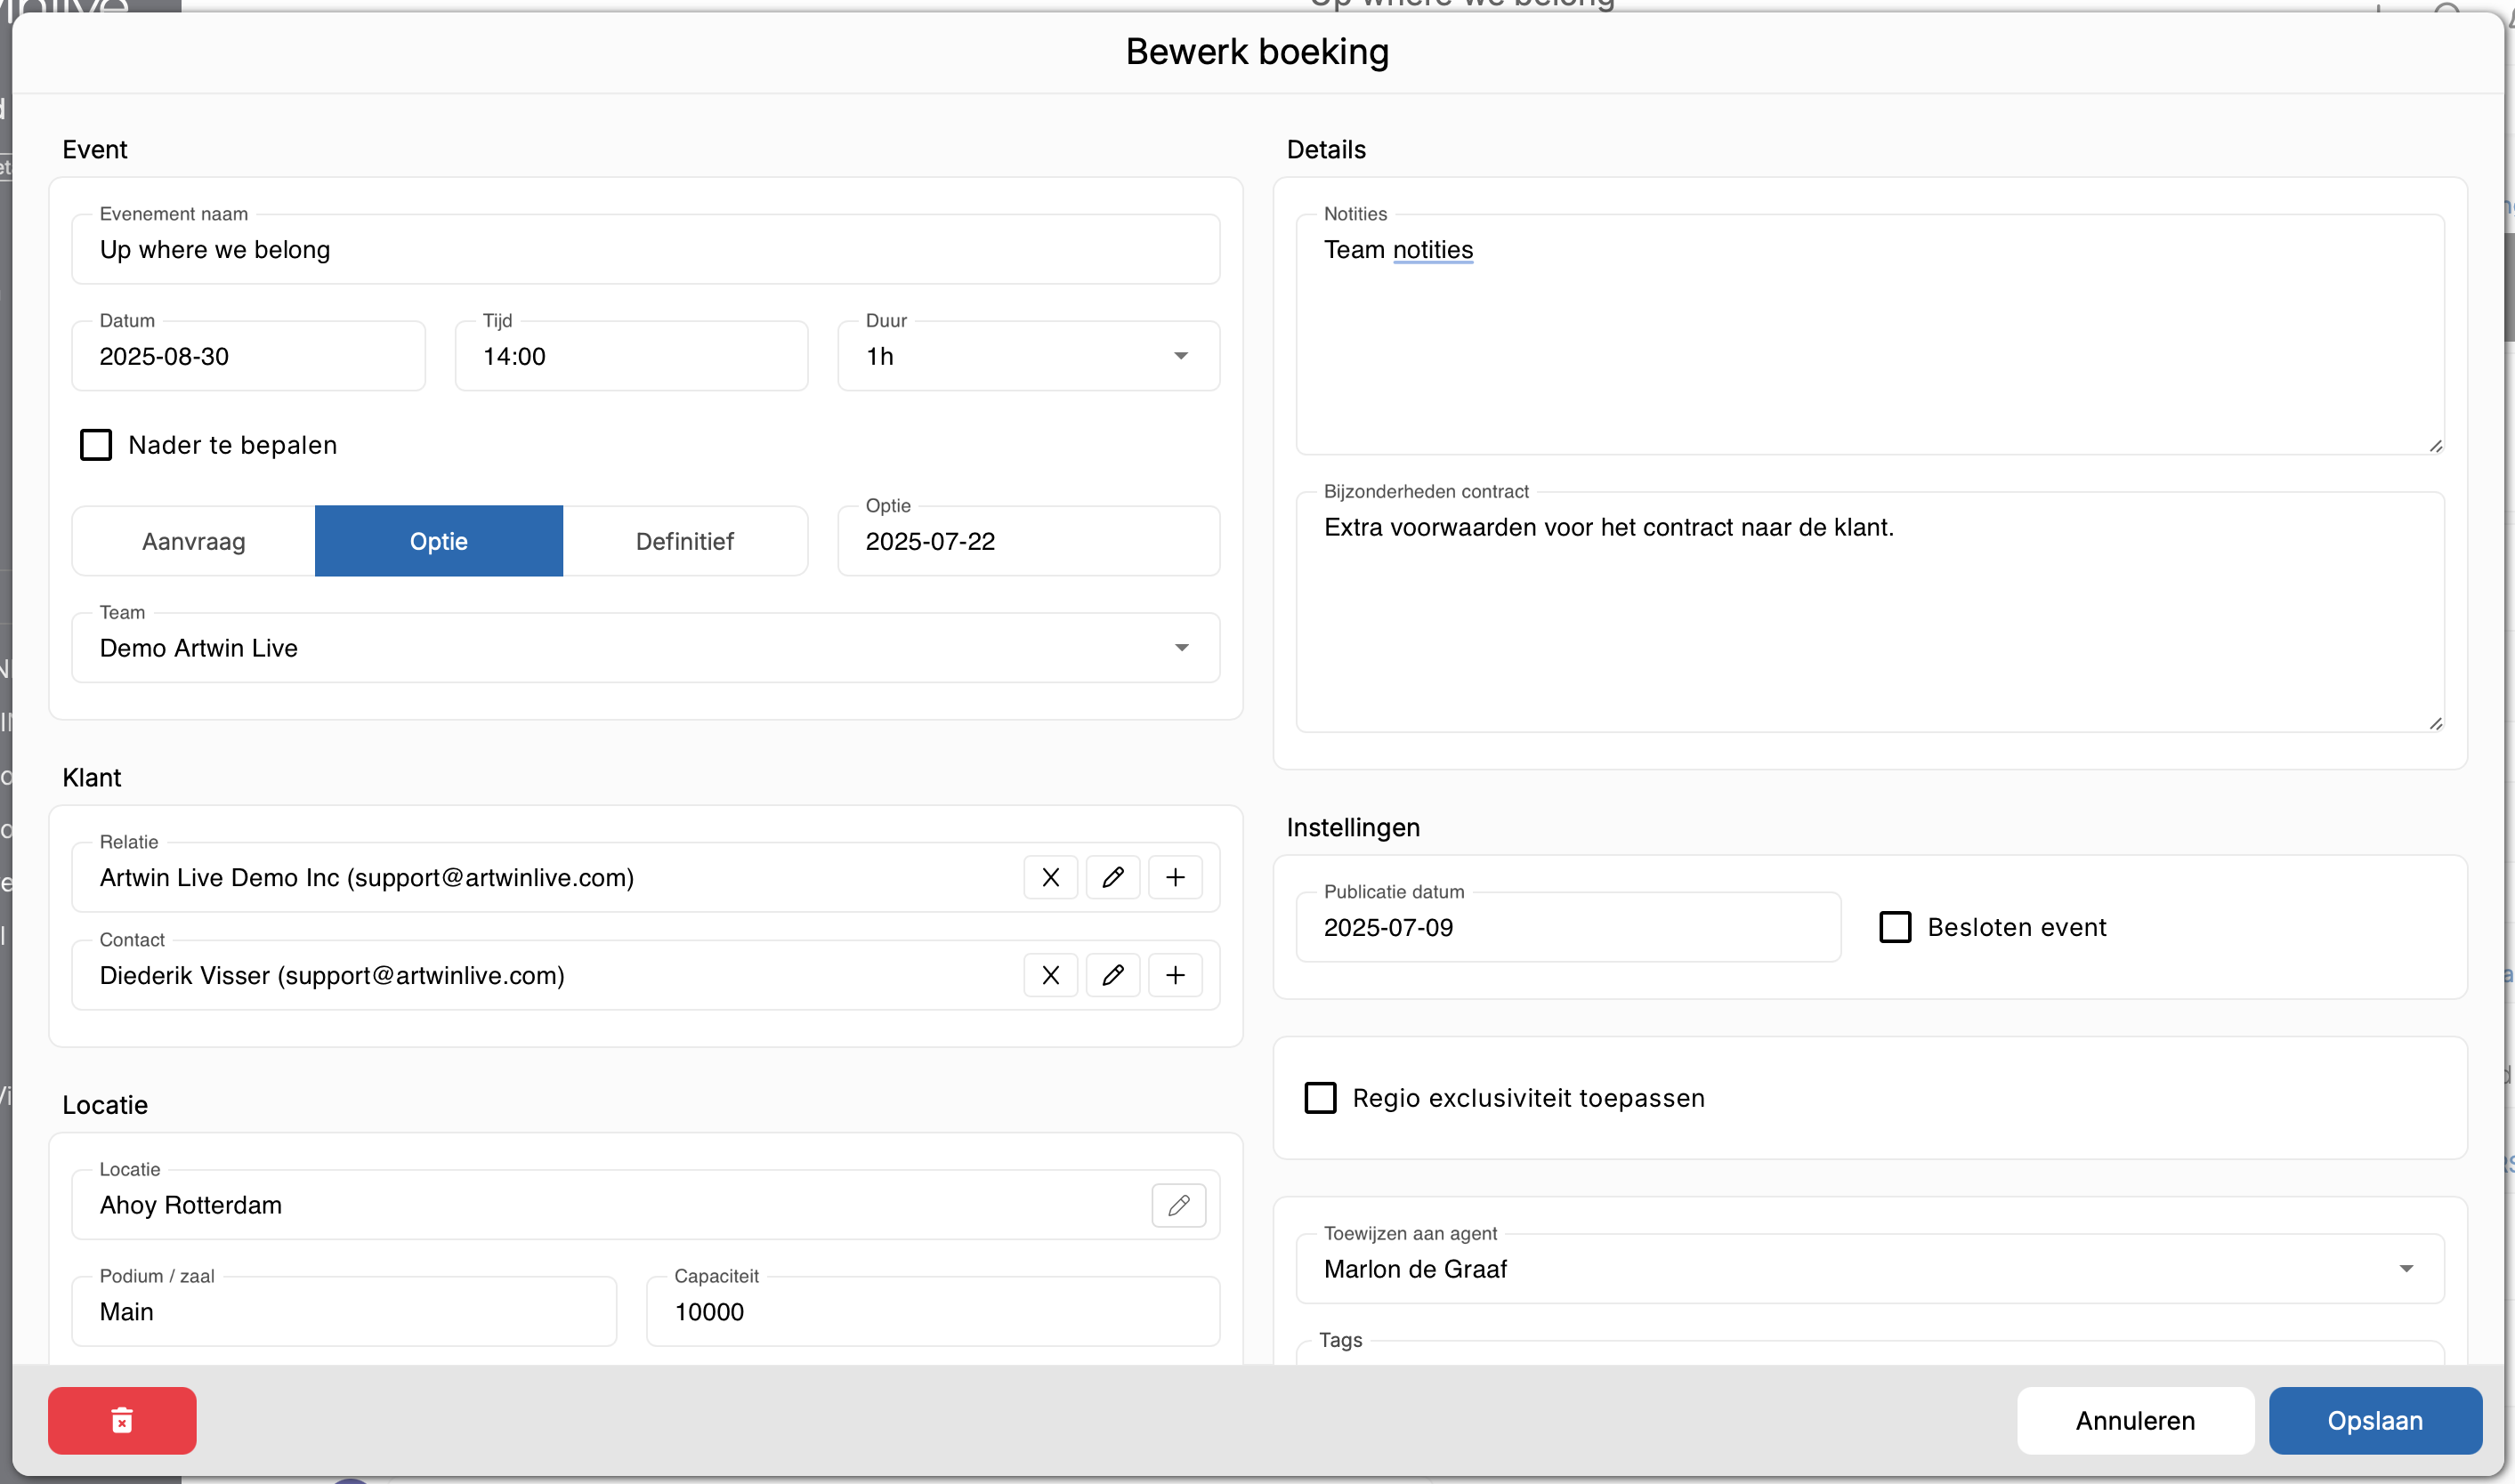The width and height of the screenshot is (2515, 1484).
Task: Add a new Relatie with the plus icon
Action: (1175, 877)
